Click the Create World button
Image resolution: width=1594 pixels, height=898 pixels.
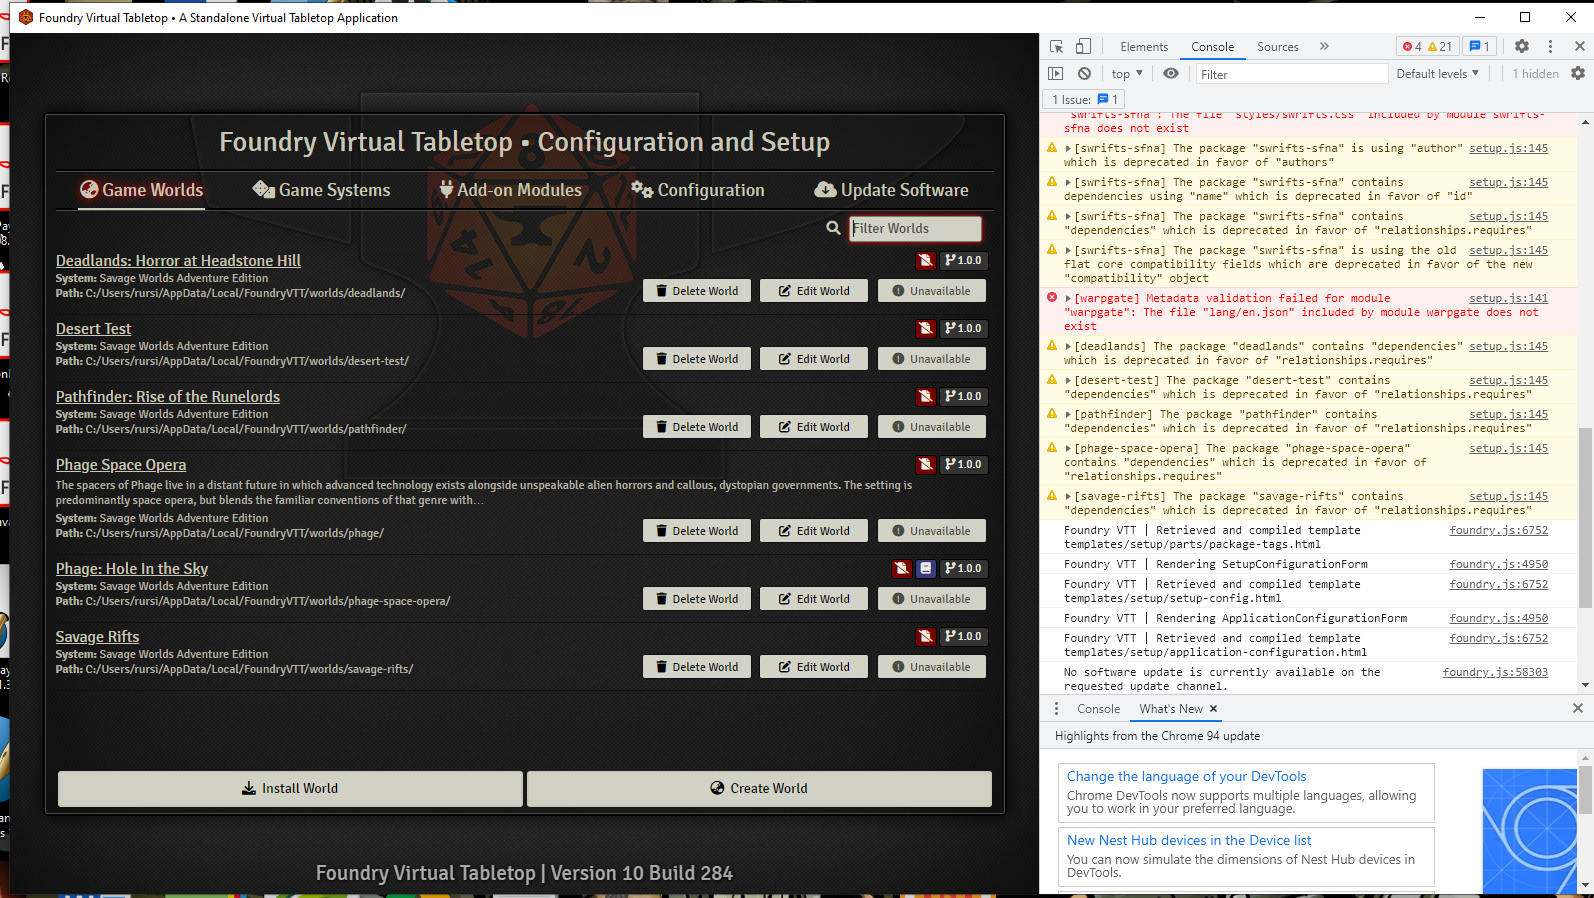point(759,788)
